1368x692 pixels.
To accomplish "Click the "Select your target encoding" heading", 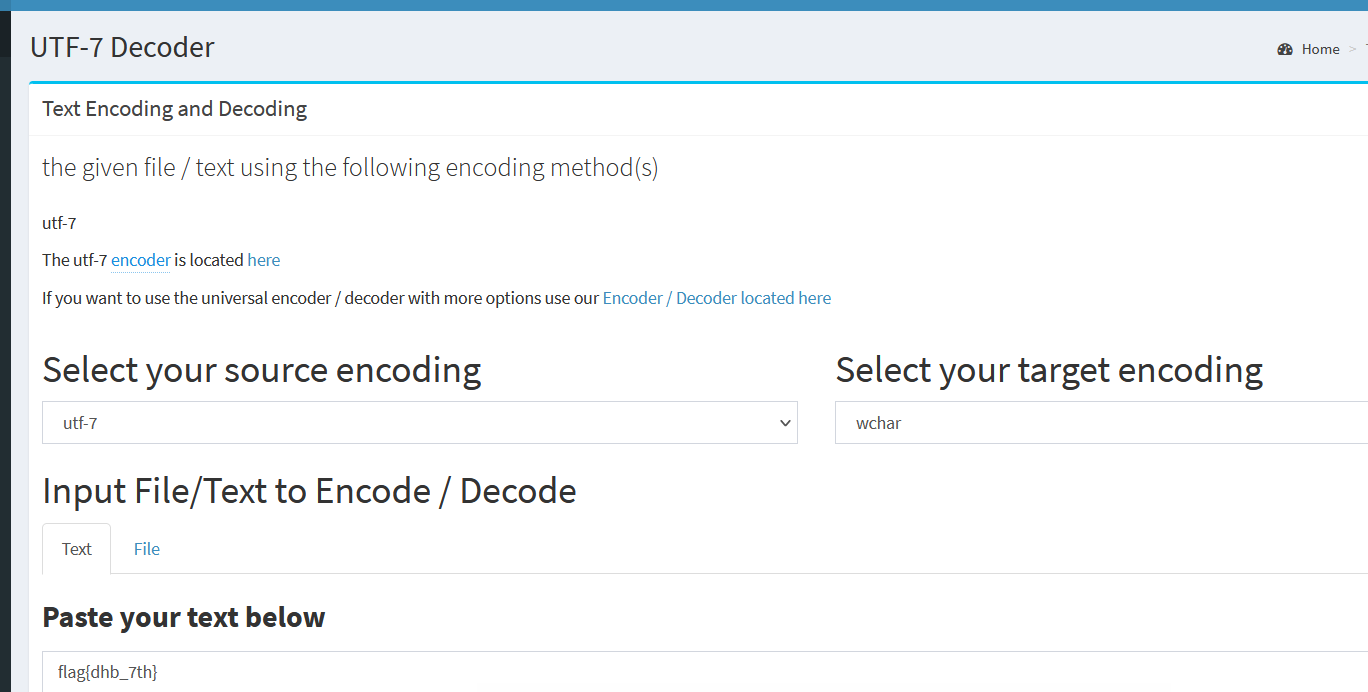I will (x=1049, y=370).
